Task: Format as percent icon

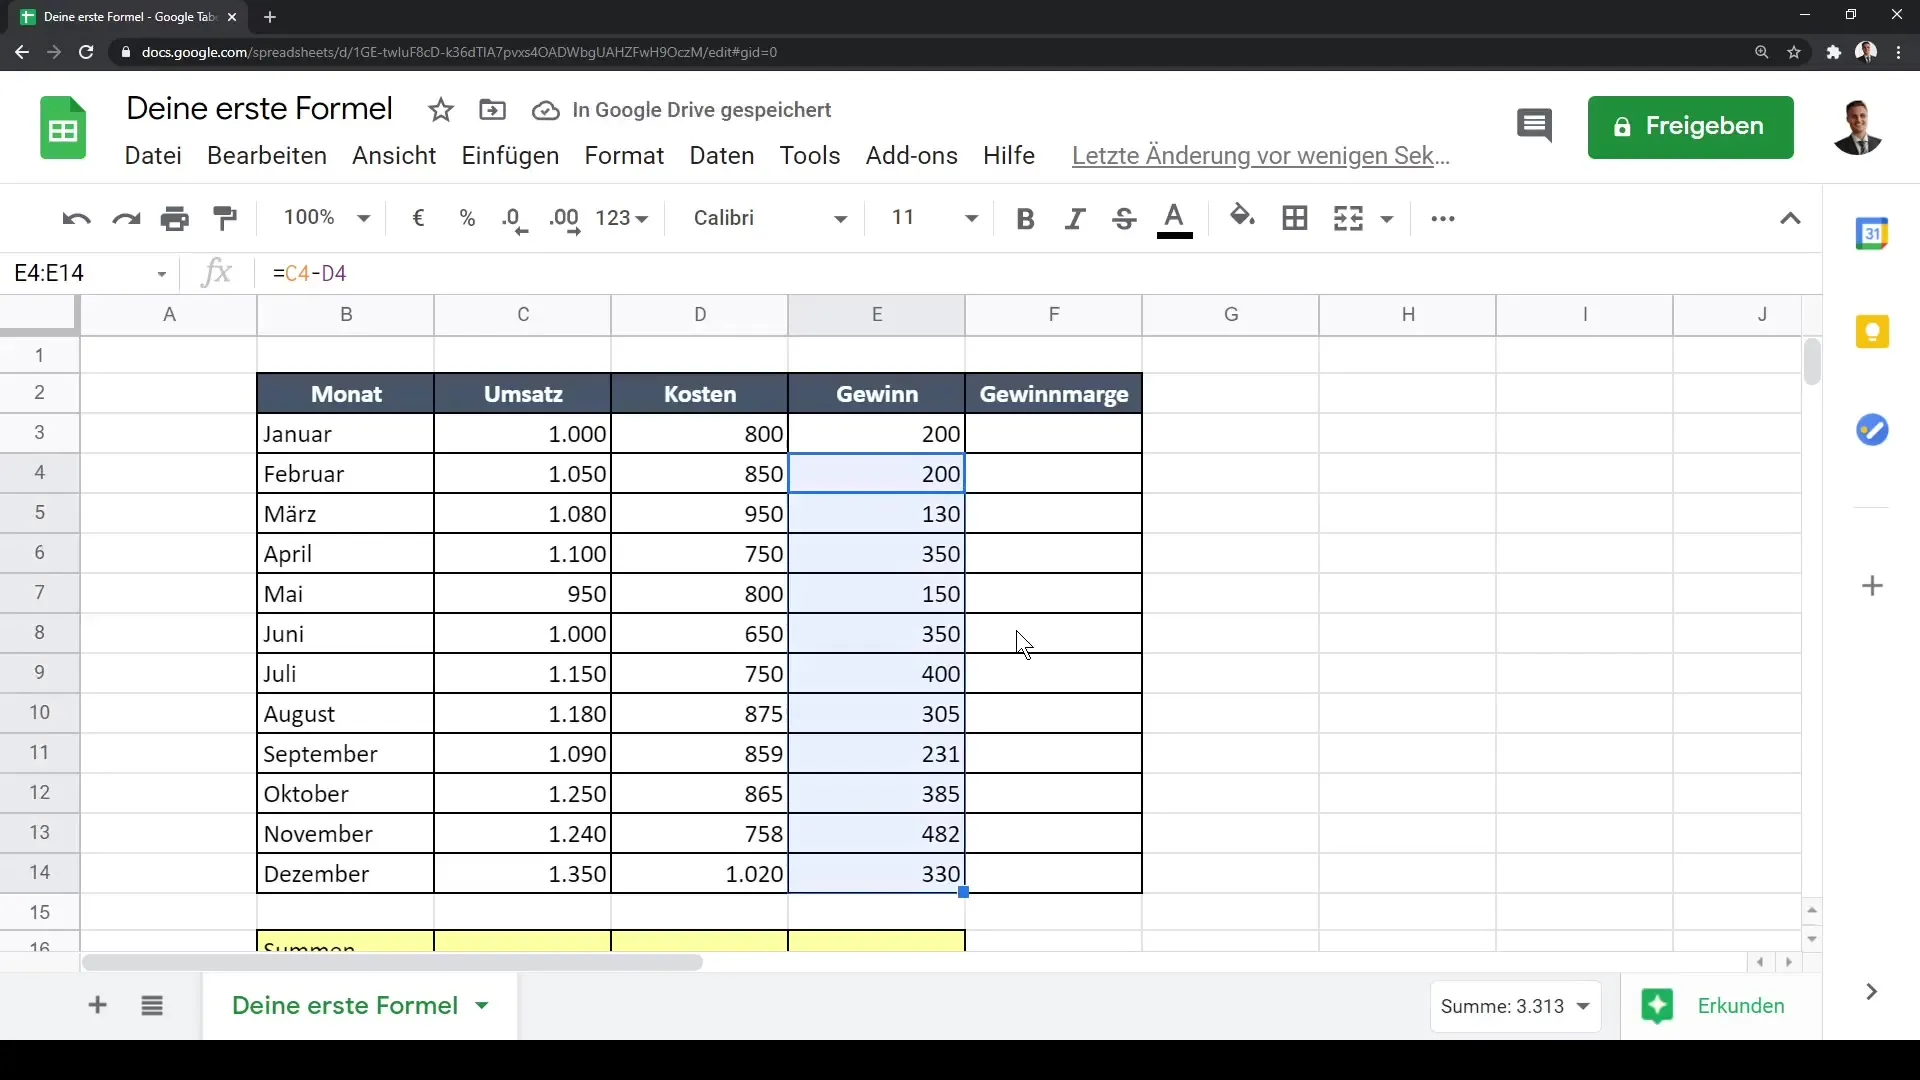Action: (467, 218)
